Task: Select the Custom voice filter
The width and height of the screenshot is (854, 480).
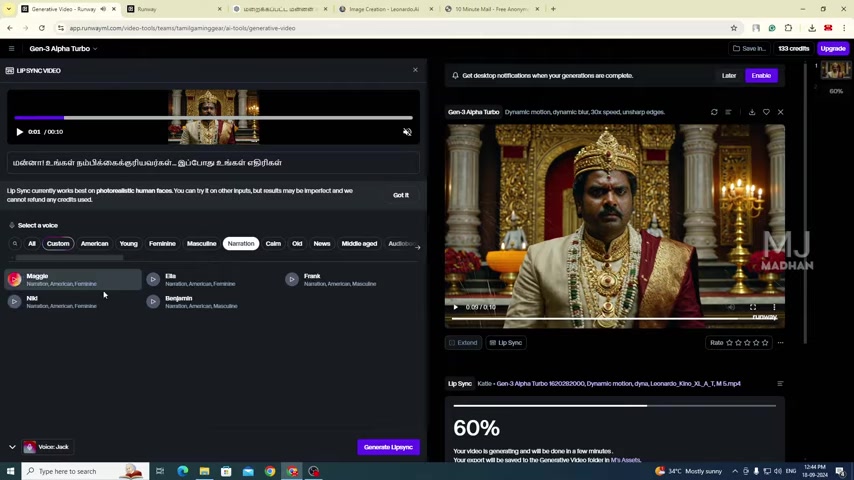Action: pyautogui.click(x=58, y=244)
